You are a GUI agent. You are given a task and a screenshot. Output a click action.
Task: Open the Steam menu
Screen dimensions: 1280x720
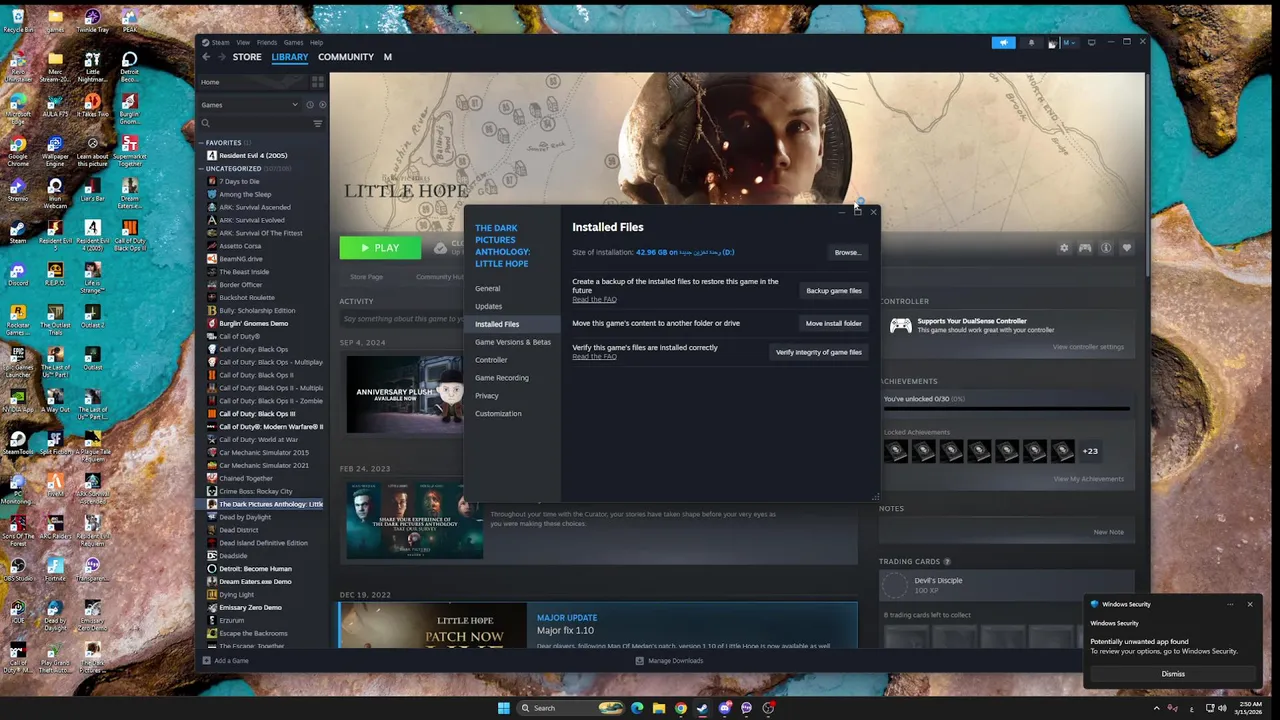click(220, 43)
